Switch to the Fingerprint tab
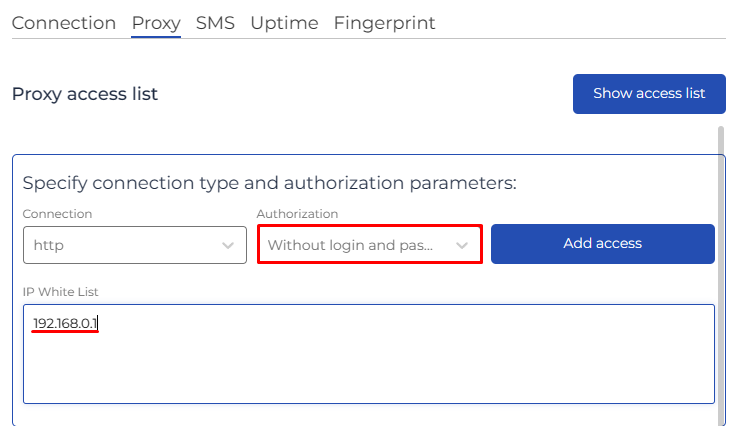This screenshot has height=426, width=738. point(384,23)
